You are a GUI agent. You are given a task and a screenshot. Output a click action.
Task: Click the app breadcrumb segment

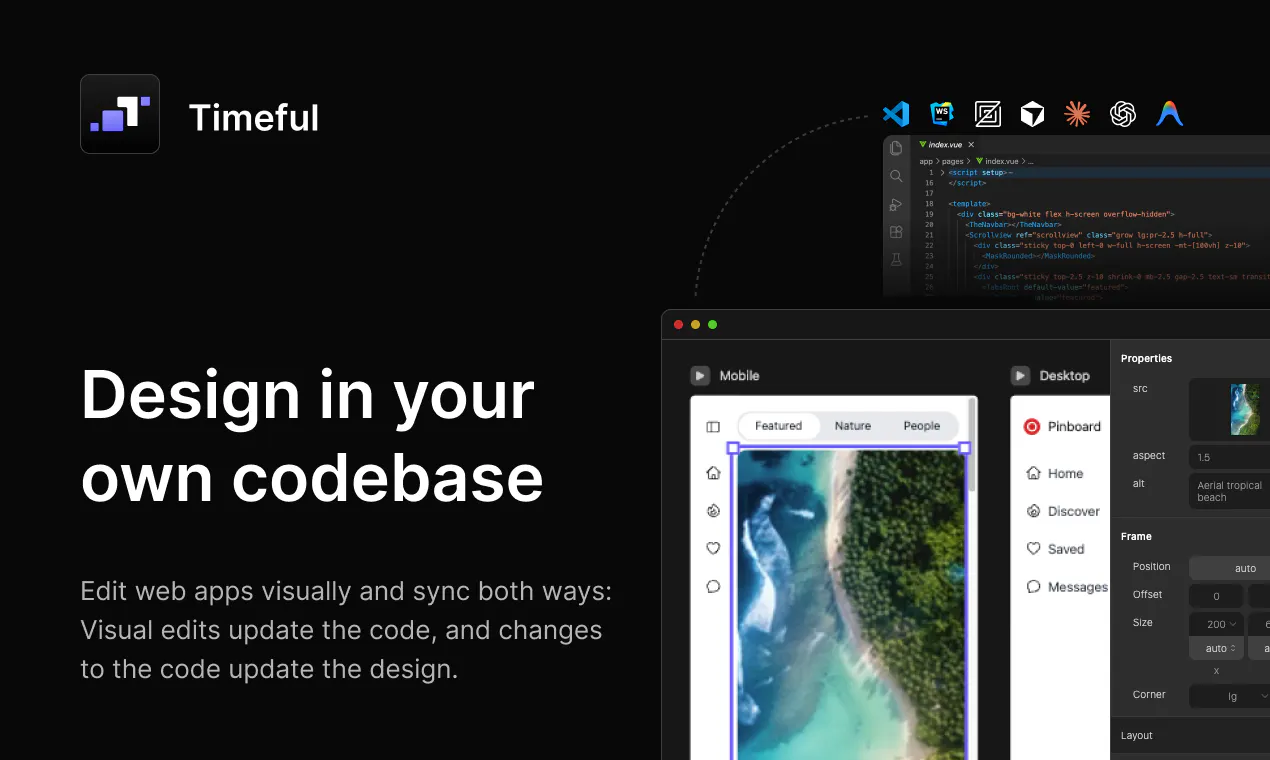tap(926, 161)
